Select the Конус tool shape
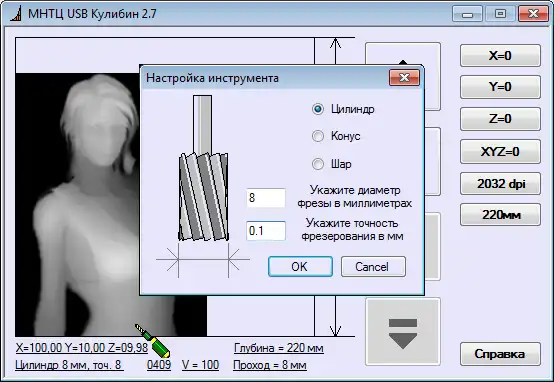The height and width of the screenshot is (382, 554). coord(318,136)
